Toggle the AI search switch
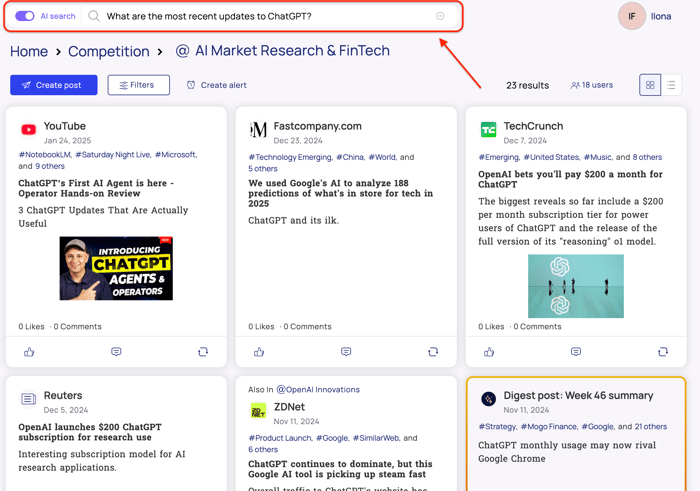 tap(25, 16)
